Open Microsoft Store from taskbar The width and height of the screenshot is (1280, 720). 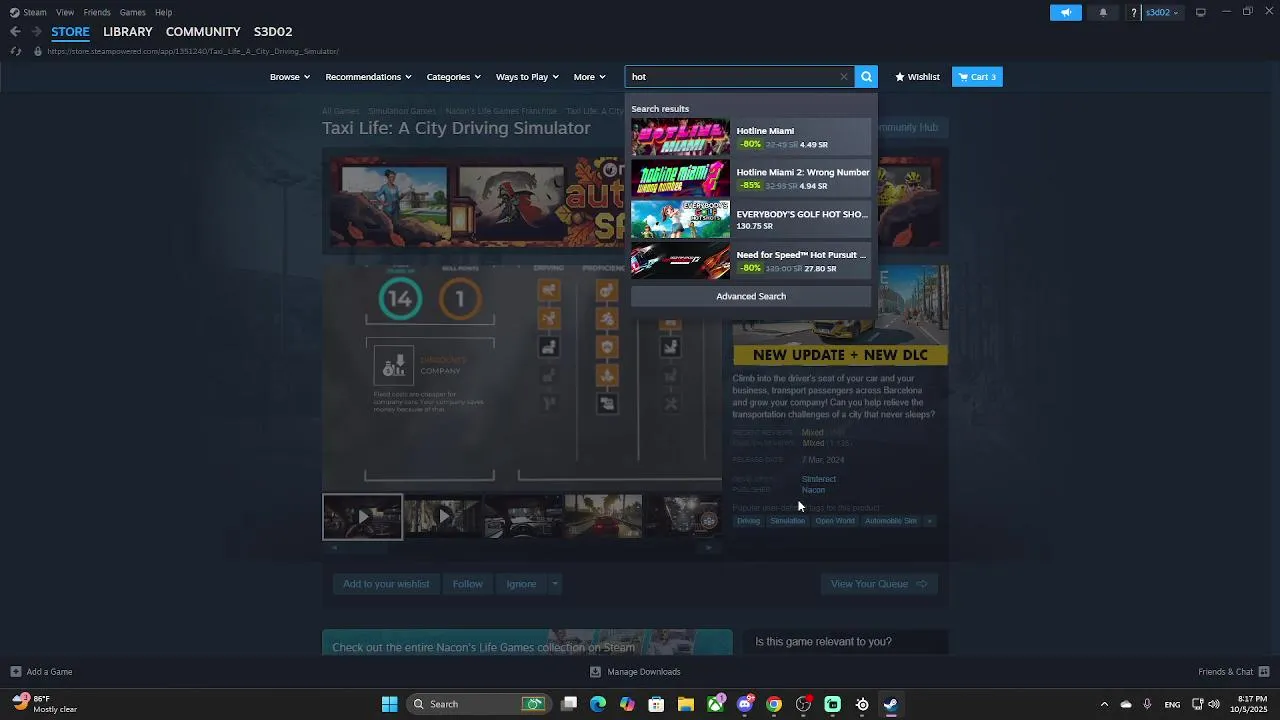656,704
